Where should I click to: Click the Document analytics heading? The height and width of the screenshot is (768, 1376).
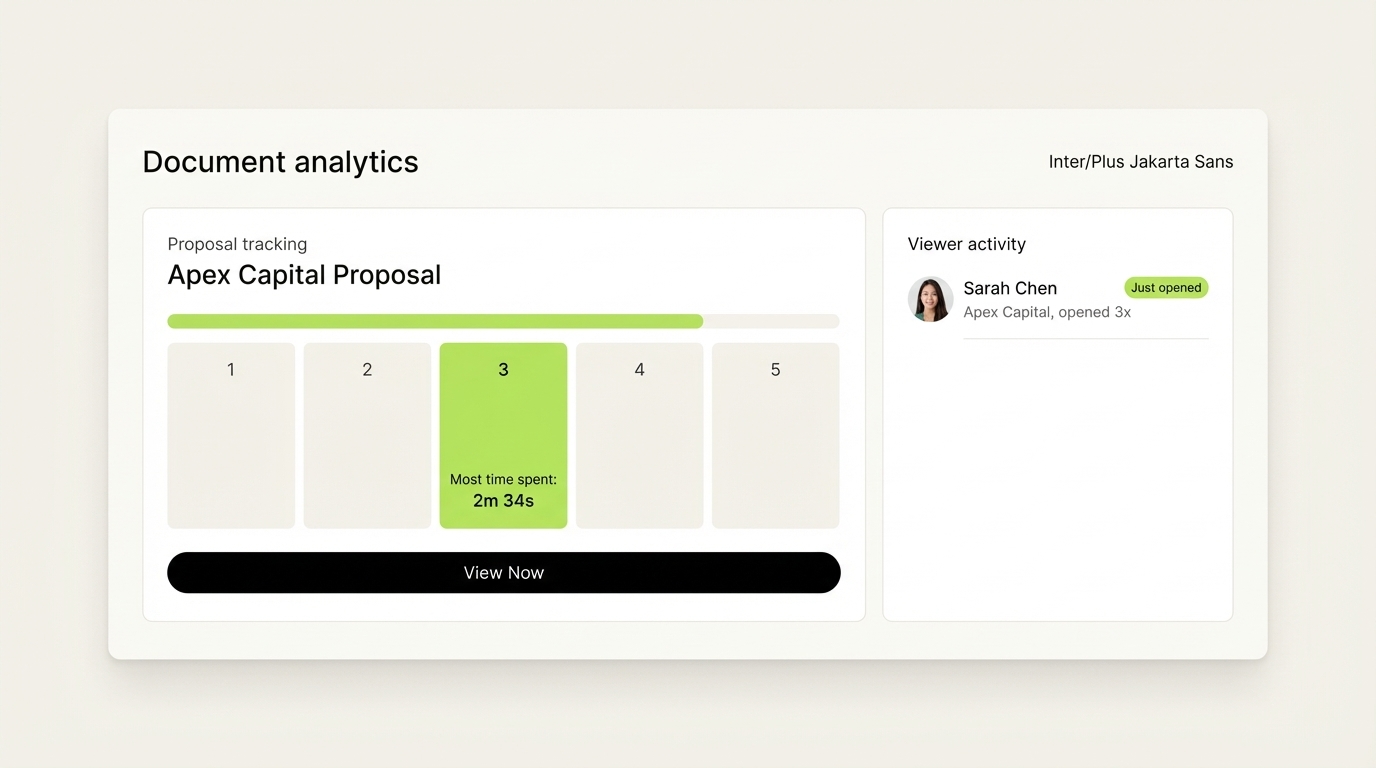pyautogui.click(x=281, y=161)
